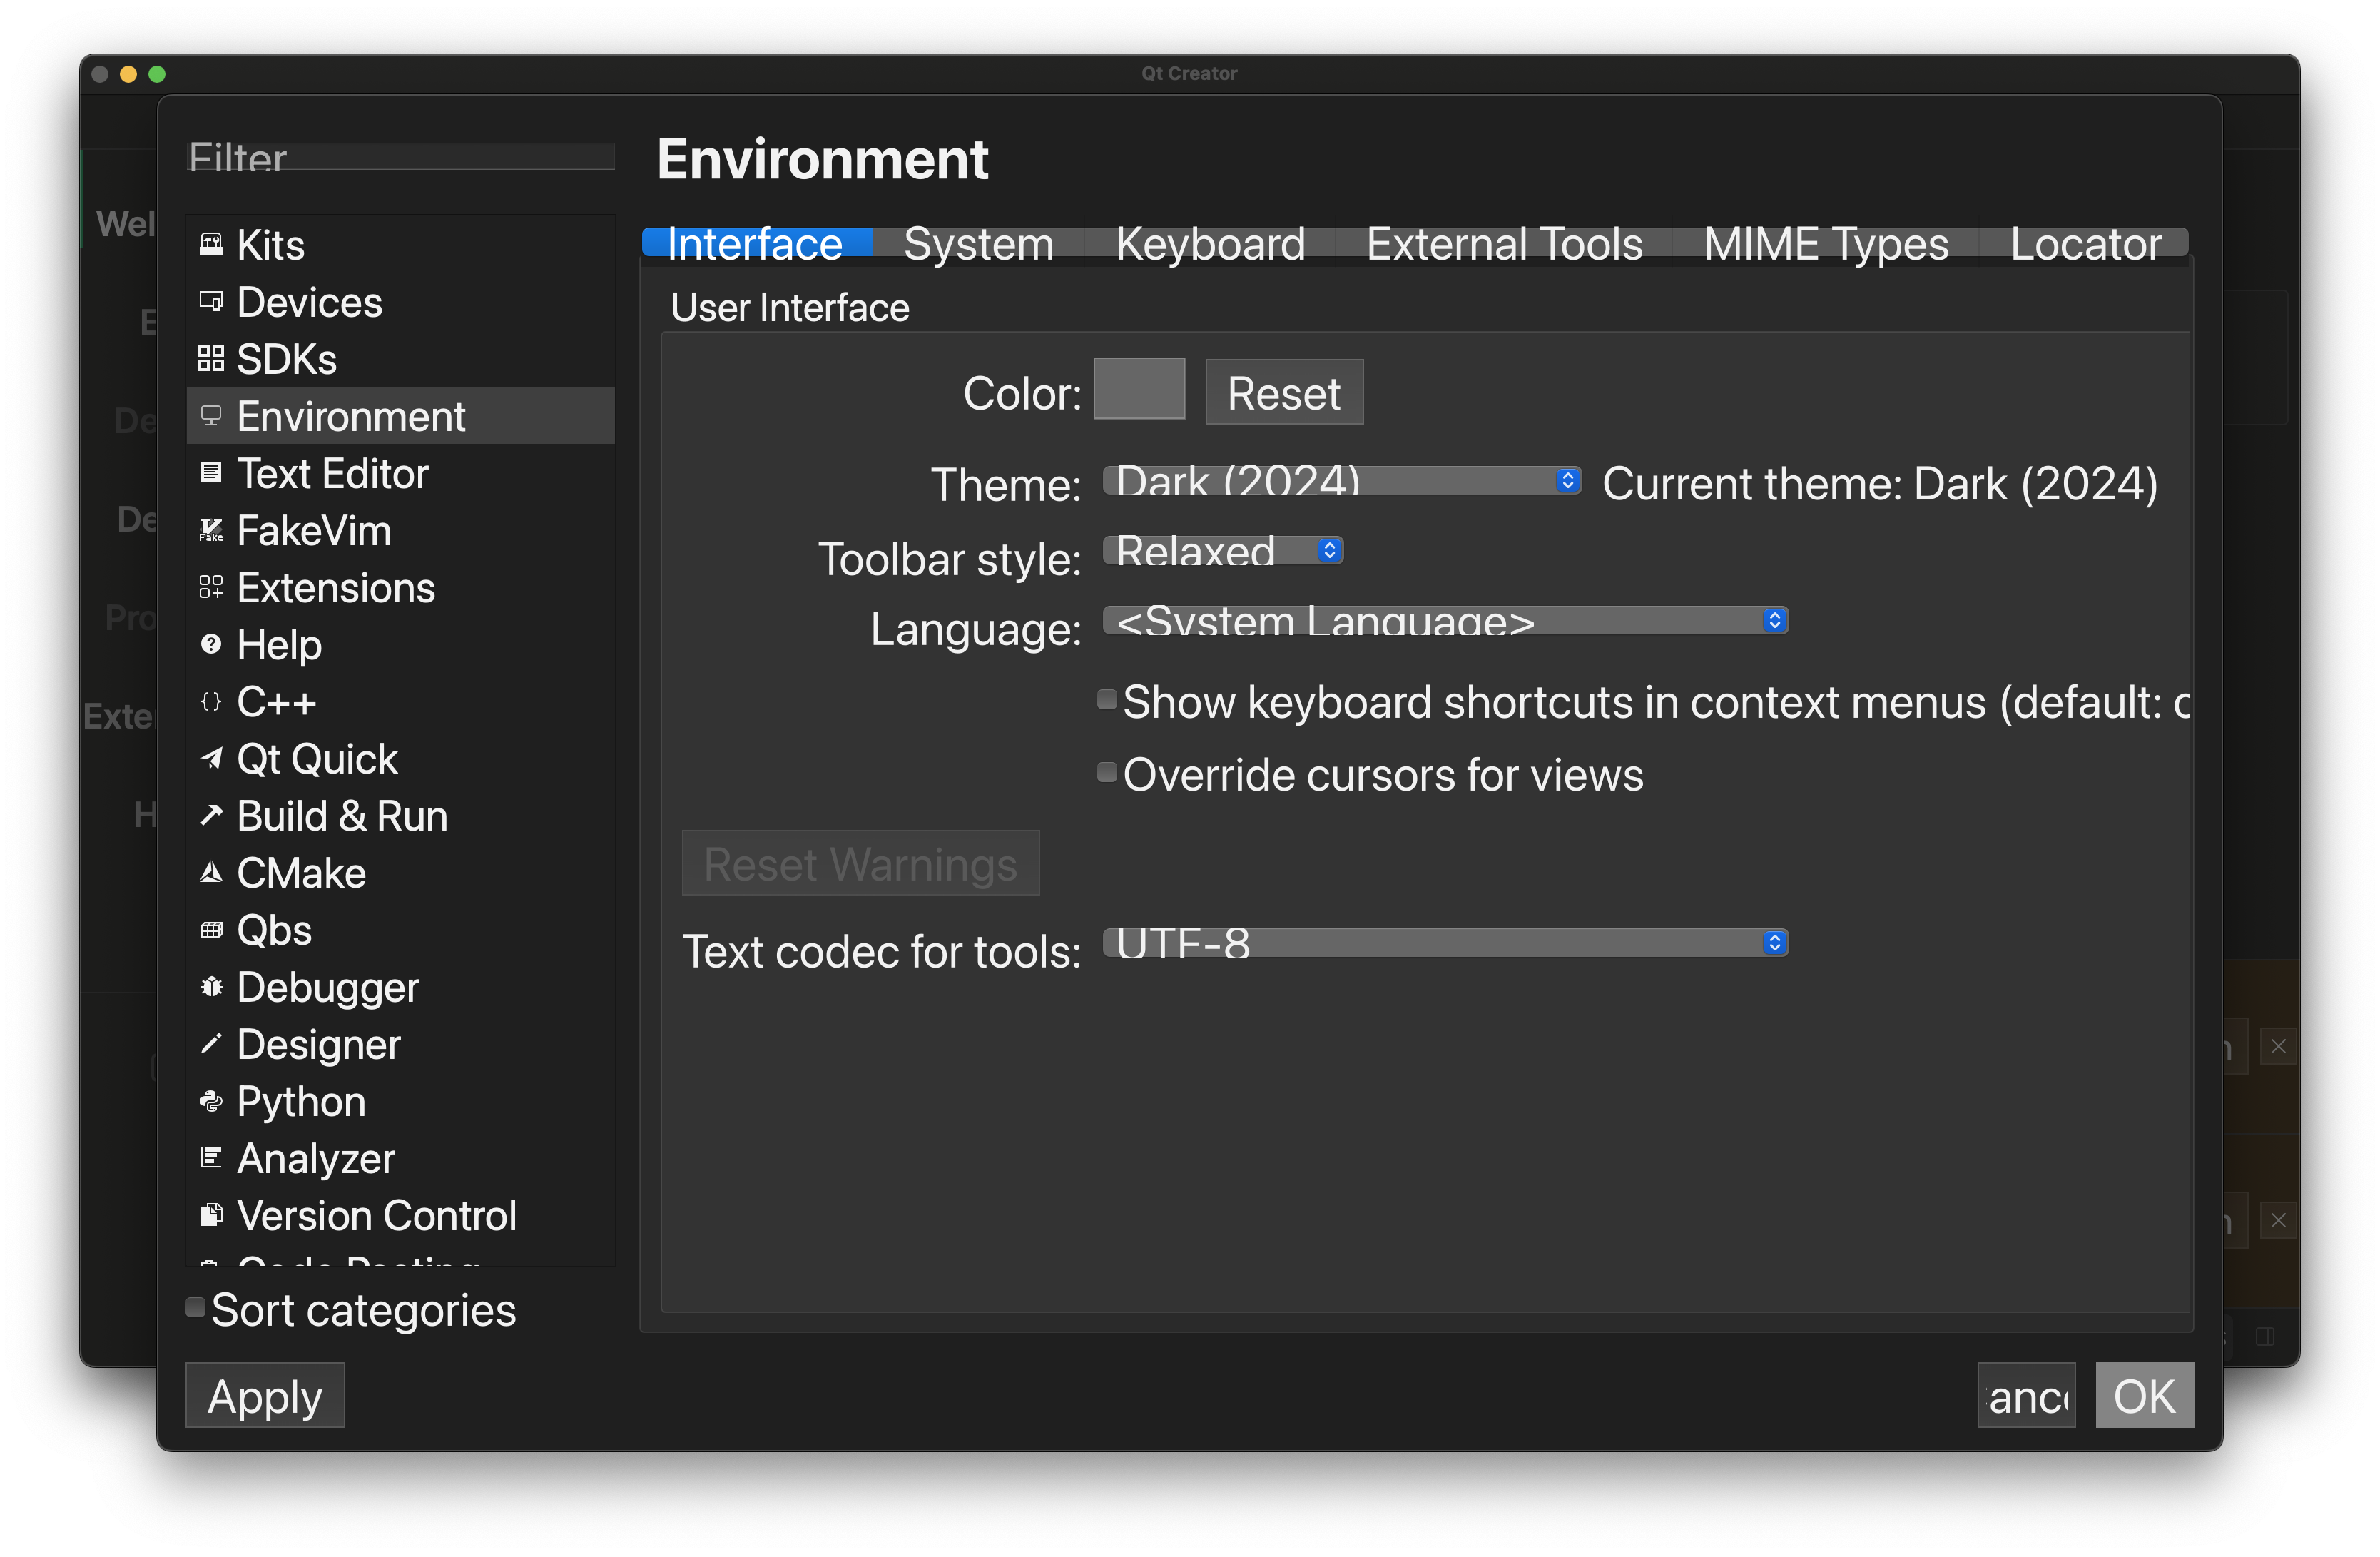
Task: Select the CMake category label
Action: [x=302, y=872]
